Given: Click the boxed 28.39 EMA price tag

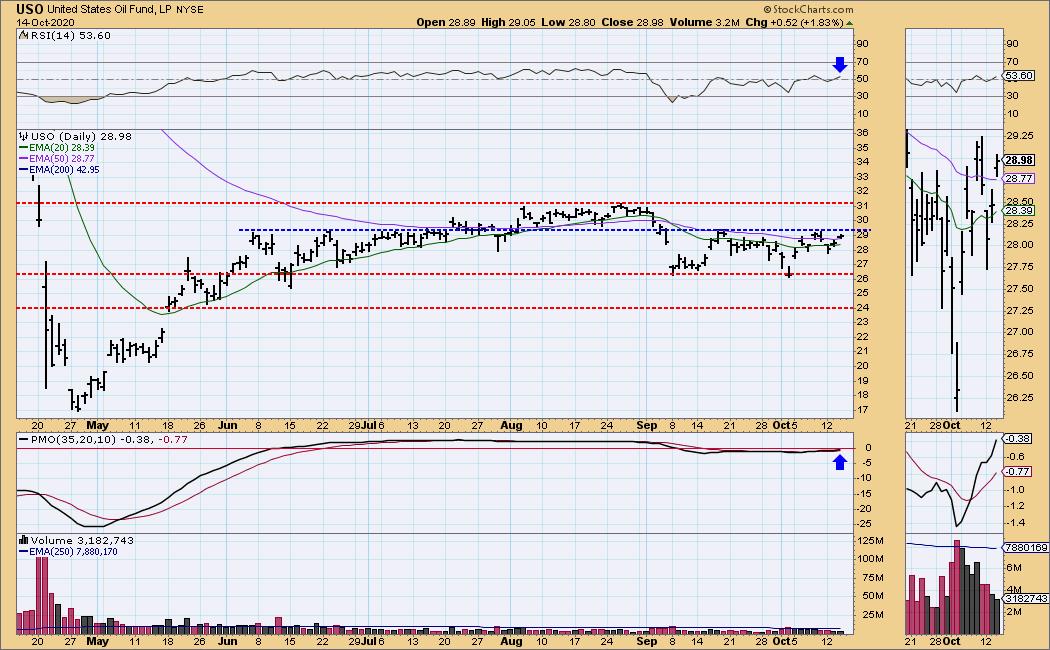Looking at the screenshot, I should coord(1019,210).
